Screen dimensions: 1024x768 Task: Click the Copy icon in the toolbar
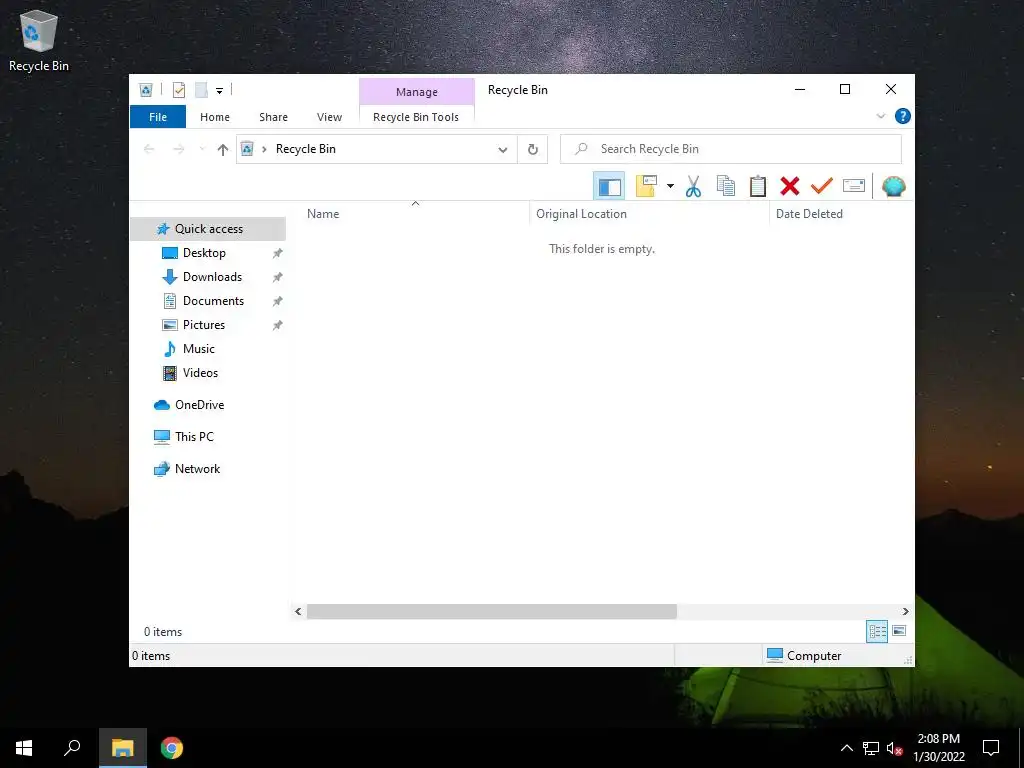click(x=726, y=186)
